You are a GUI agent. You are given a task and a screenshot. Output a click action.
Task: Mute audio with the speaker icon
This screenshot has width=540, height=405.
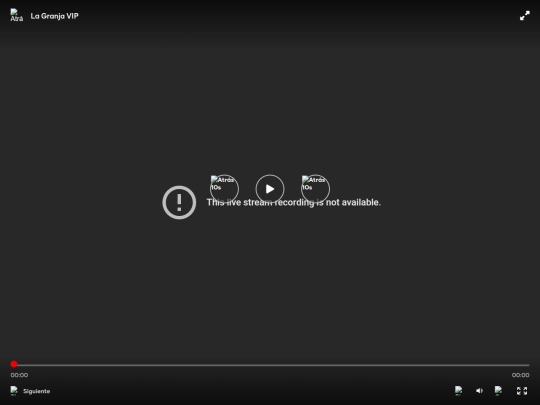[x=479, y=391]
